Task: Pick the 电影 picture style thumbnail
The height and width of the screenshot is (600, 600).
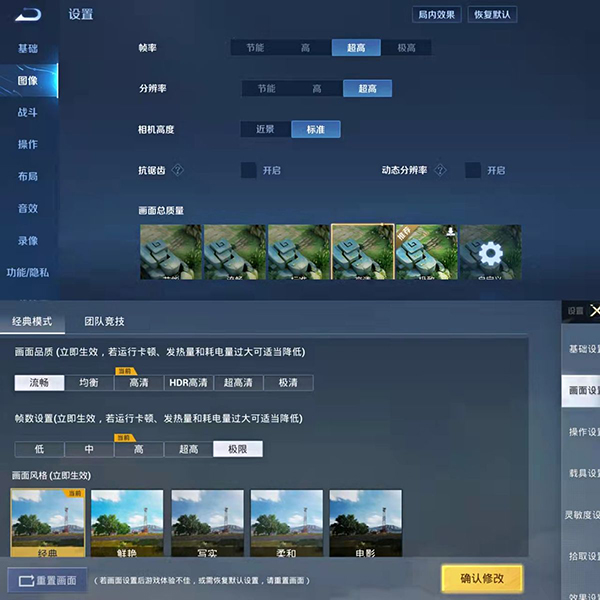Action: point(365,524)
